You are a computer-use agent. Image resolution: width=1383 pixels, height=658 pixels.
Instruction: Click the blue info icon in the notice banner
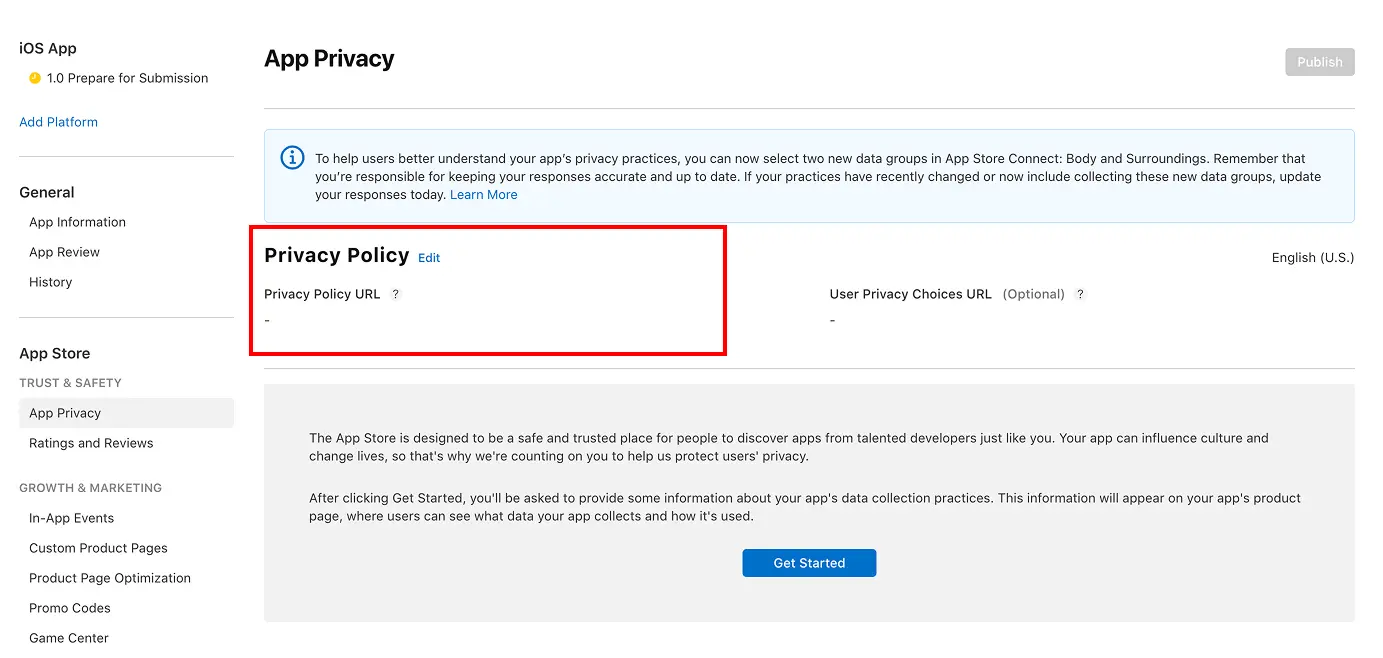292,158
